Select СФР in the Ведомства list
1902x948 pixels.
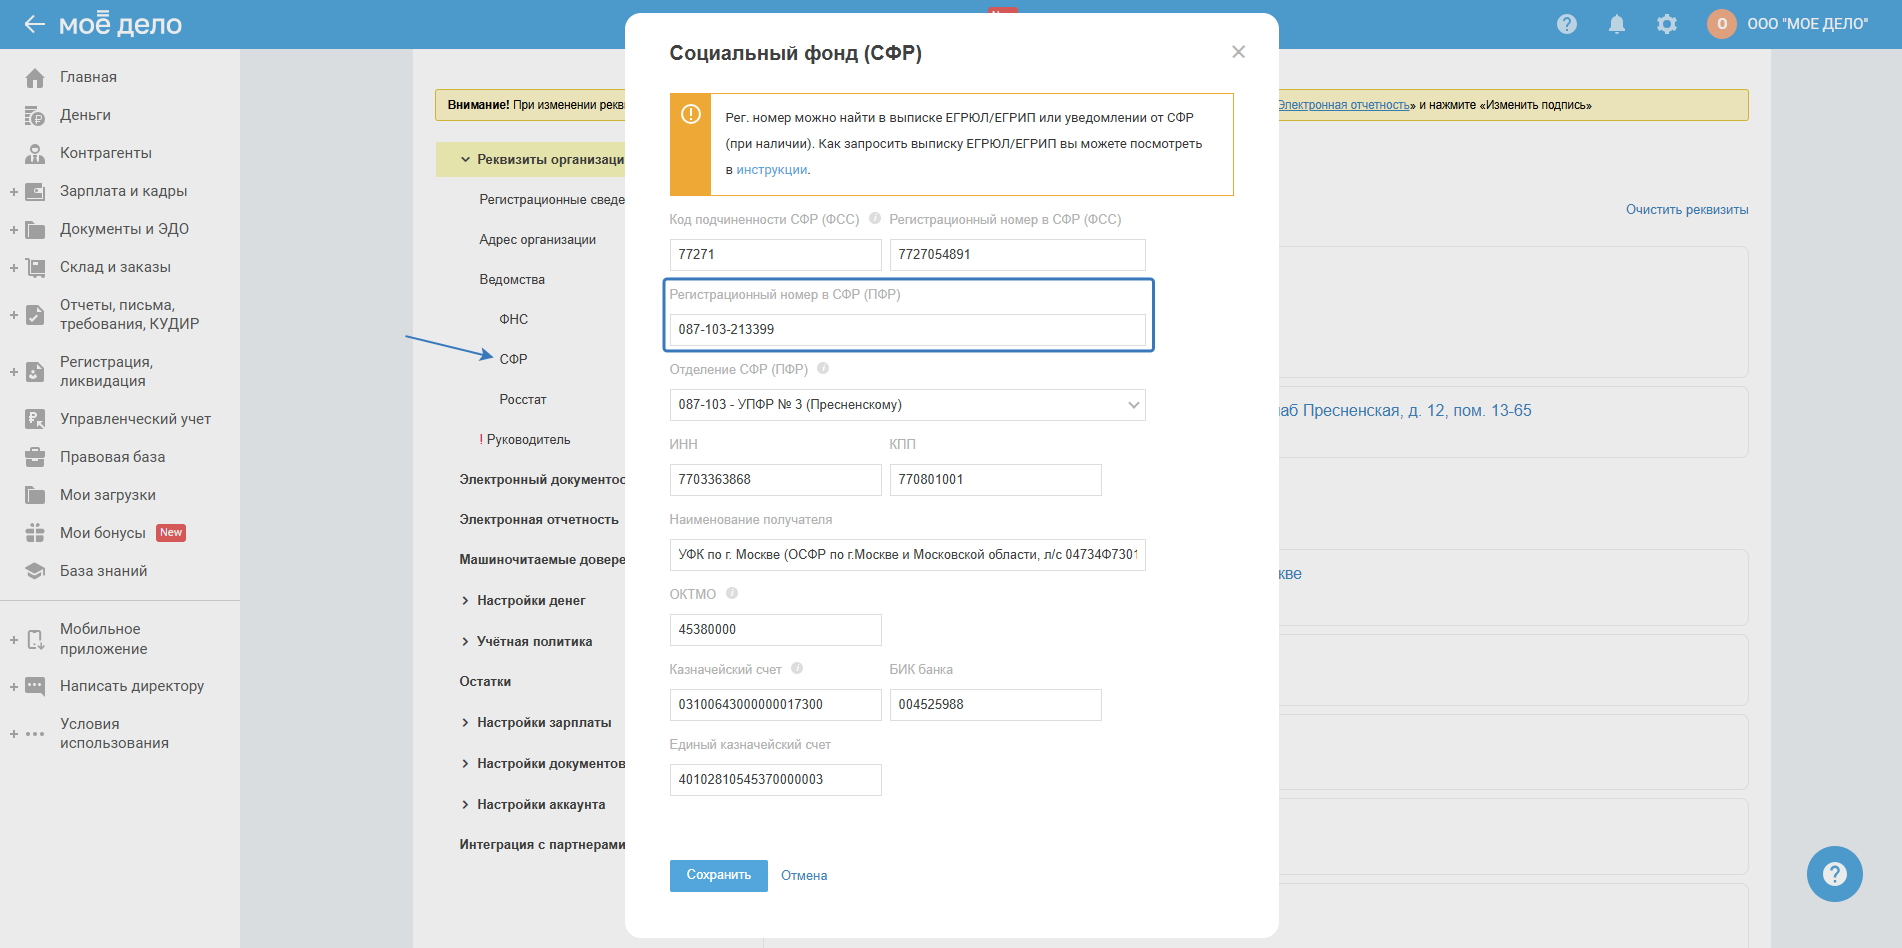click(x=513, y=359)
